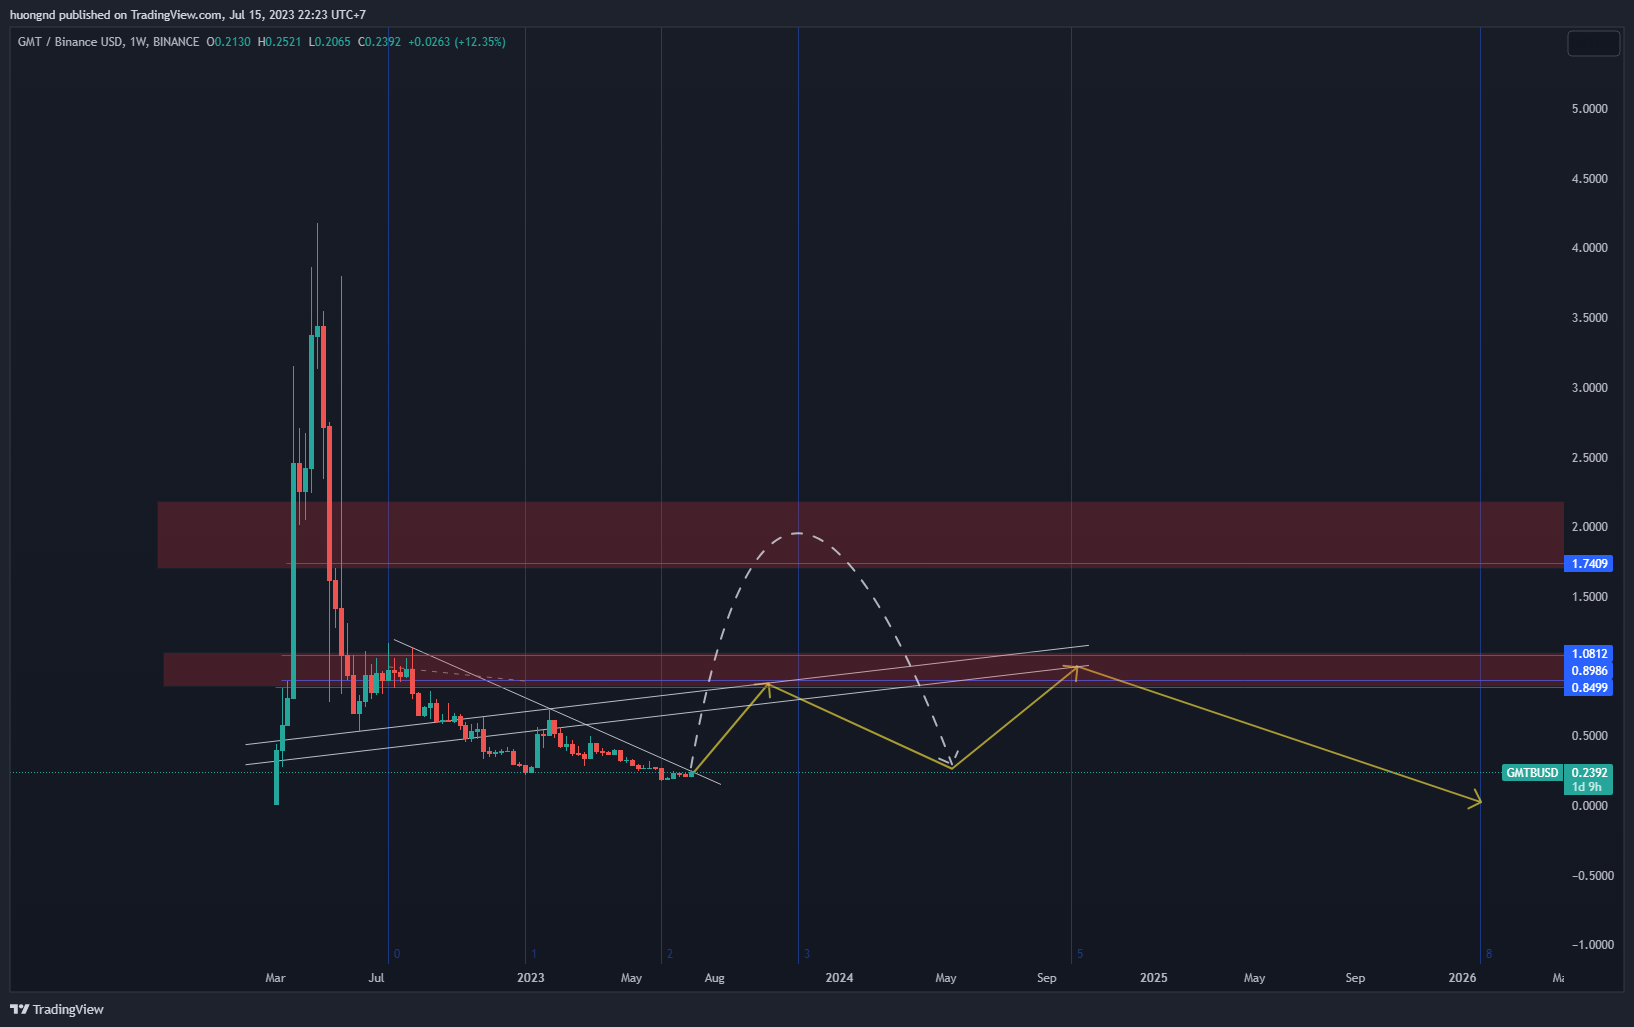
Task: Click the blue 1.7409 price label
Action: tap(1589, 564)
